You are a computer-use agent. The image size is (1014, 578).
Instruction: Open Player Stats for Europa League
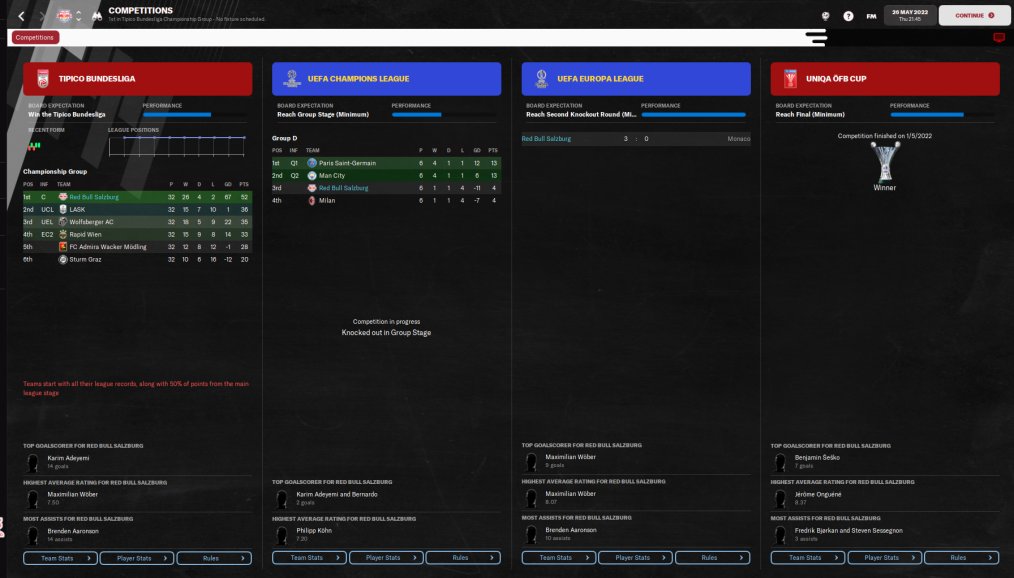point(636,557)
